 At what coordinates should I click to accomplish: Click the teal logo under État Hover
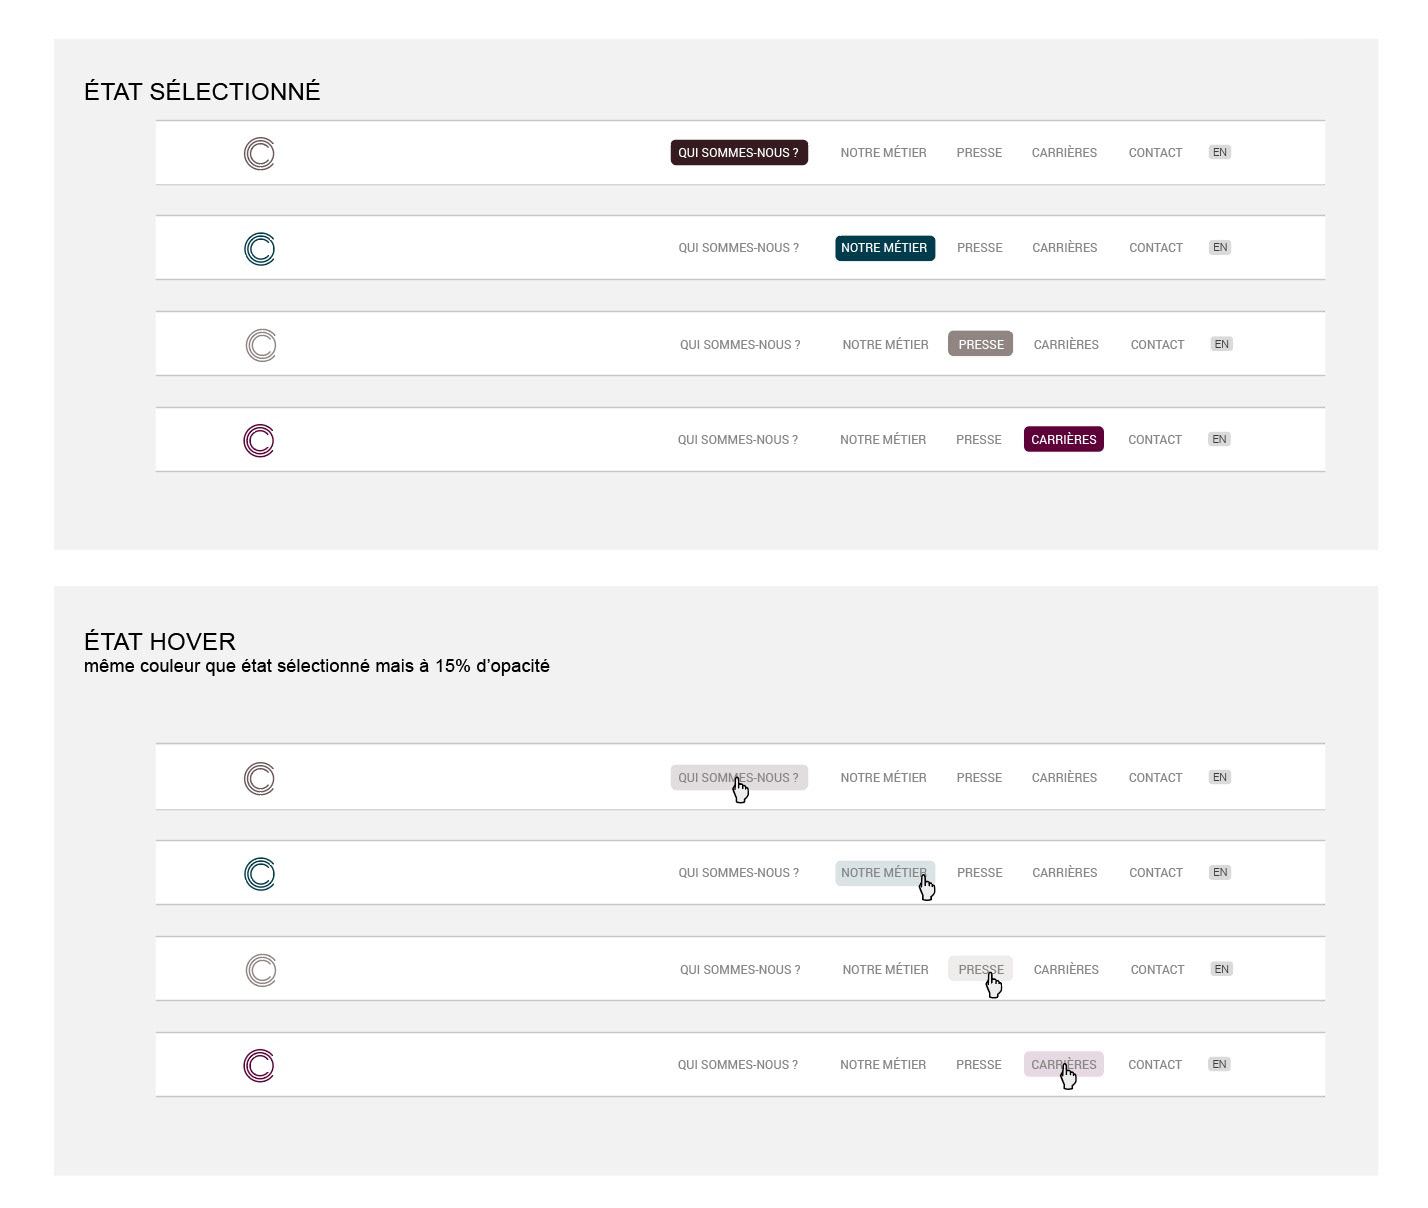click(x=259, y=874)
